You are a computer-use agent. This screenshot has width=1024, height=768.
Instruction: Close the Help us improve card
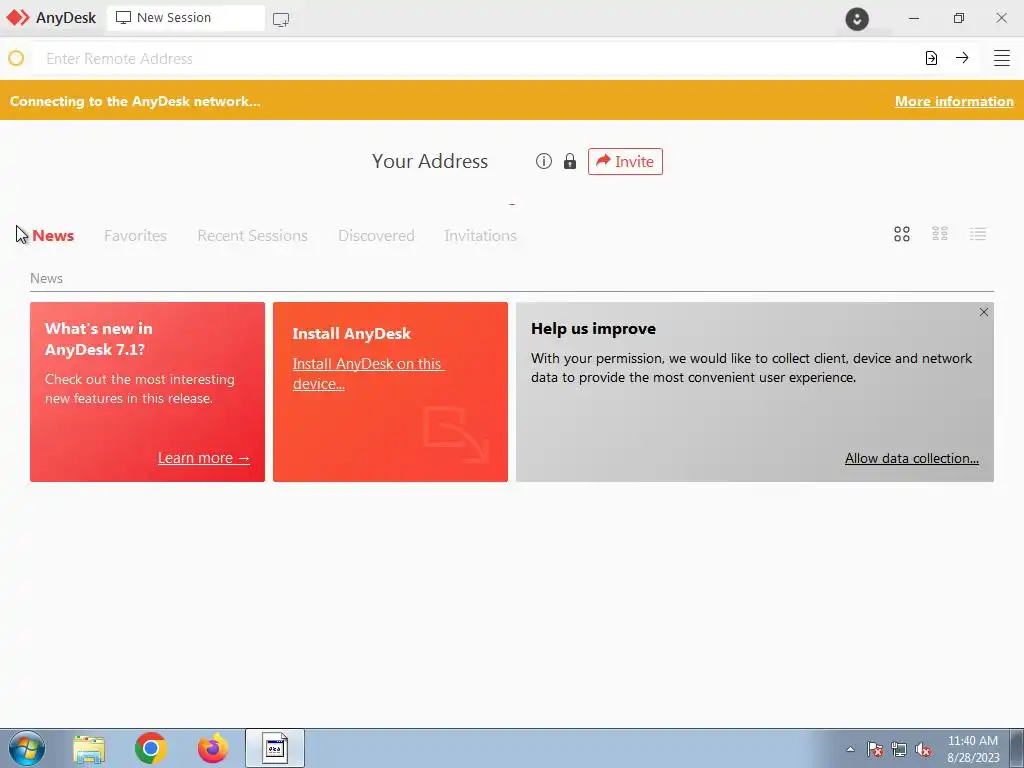984,312
